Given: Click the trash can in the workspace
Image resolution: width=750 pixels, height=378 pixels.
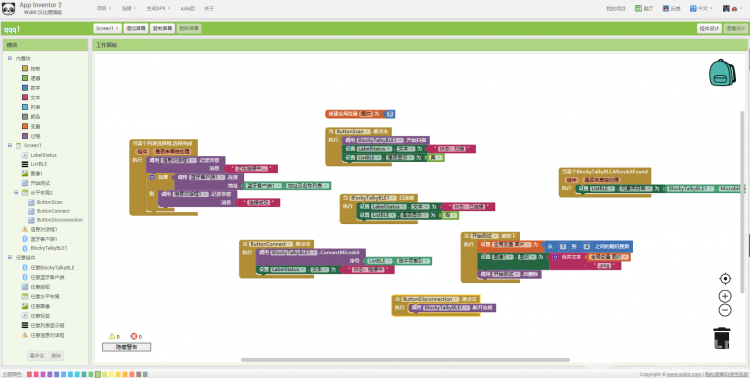Looking at the screenshot, I should (722, 338).
